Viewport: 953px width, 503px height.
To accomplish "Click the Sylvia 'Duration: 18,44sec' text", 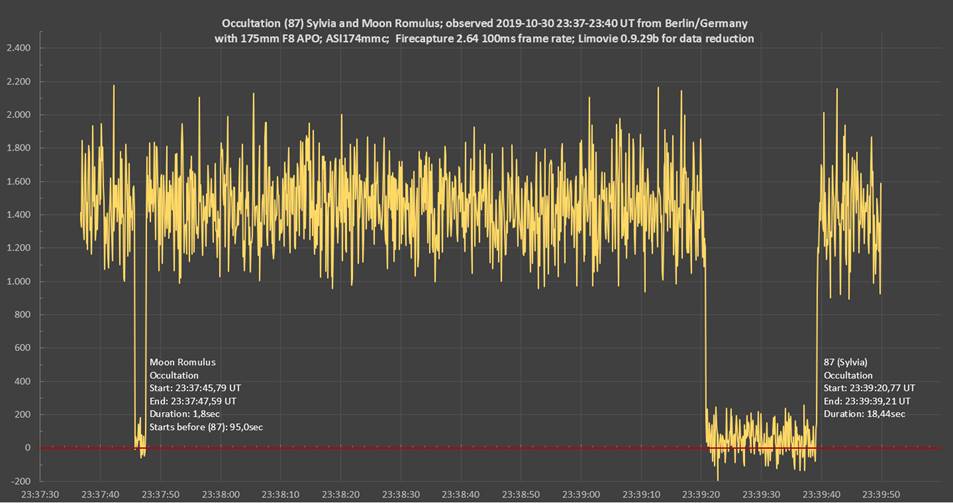I will (865, 413).
